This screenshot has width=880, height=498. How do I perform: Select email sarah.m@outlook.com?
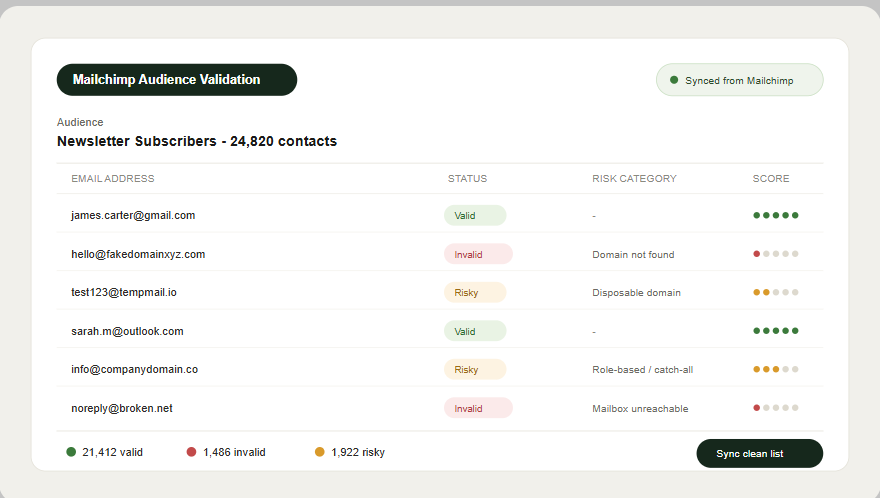click(127, 331)
